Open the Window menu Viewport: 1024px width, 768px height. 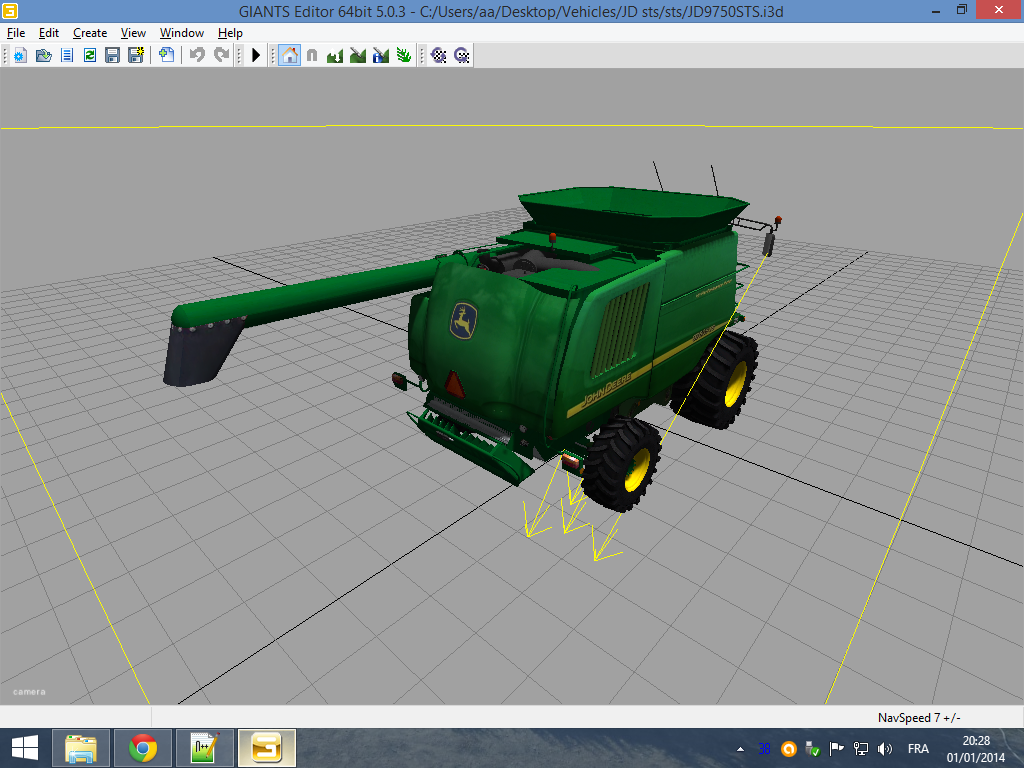[182, 33]
